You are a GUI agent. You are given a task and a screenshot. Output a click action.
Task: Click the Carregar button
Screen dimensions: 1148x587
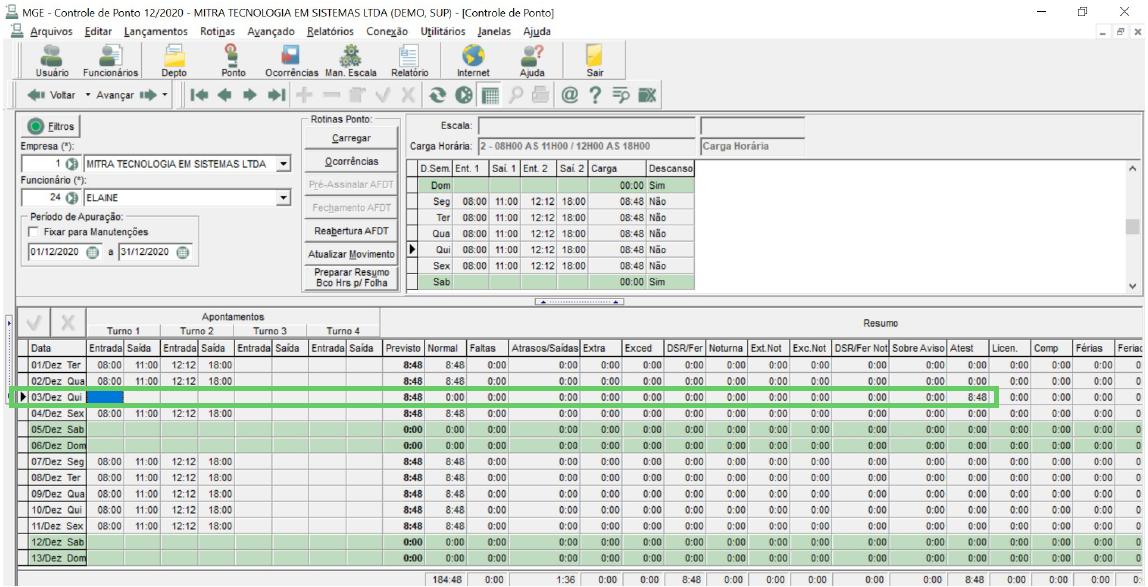tap(351, 138)
